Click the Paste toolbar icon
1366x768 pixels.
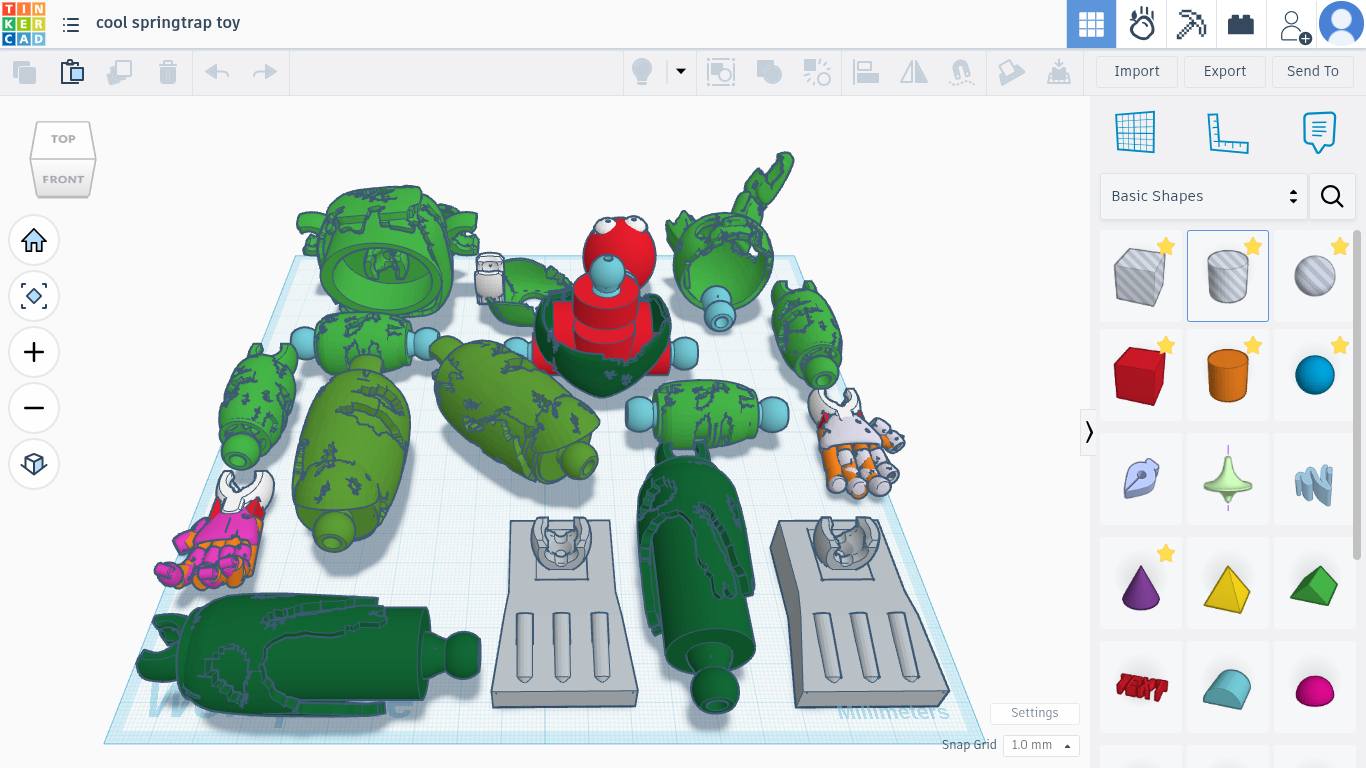tap(72, 72)
